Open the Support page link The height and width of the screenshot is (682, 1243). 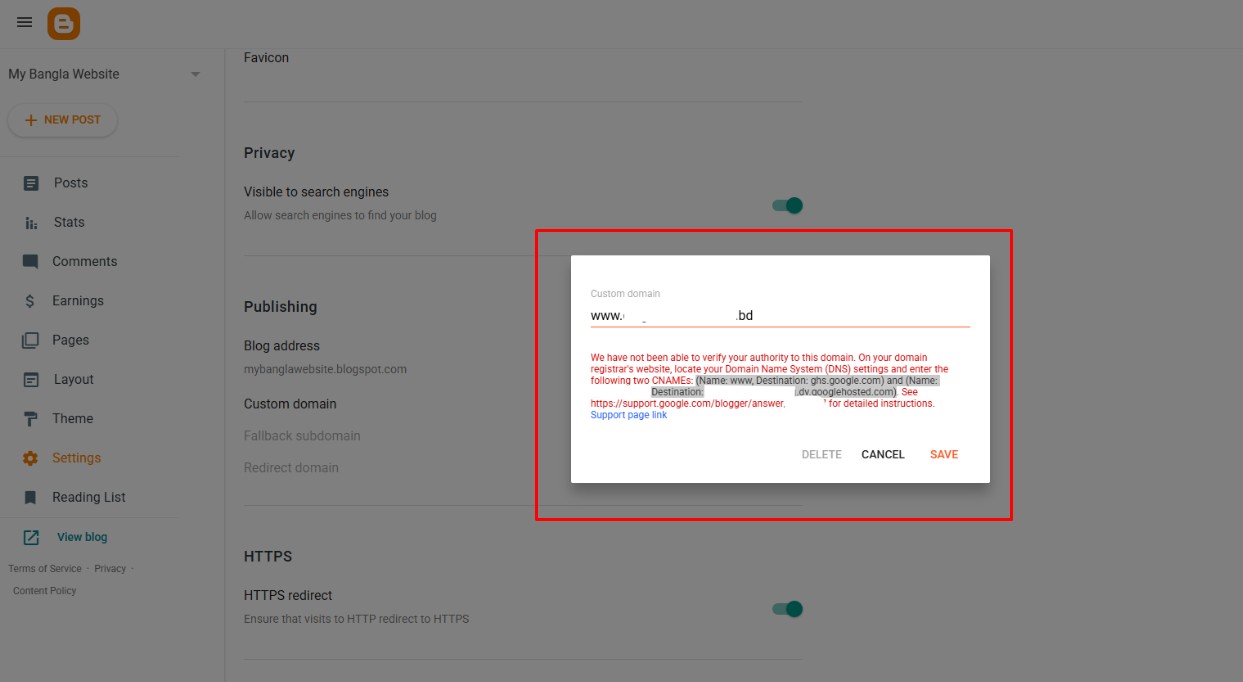pyautogui.click(x=629, y=415)
